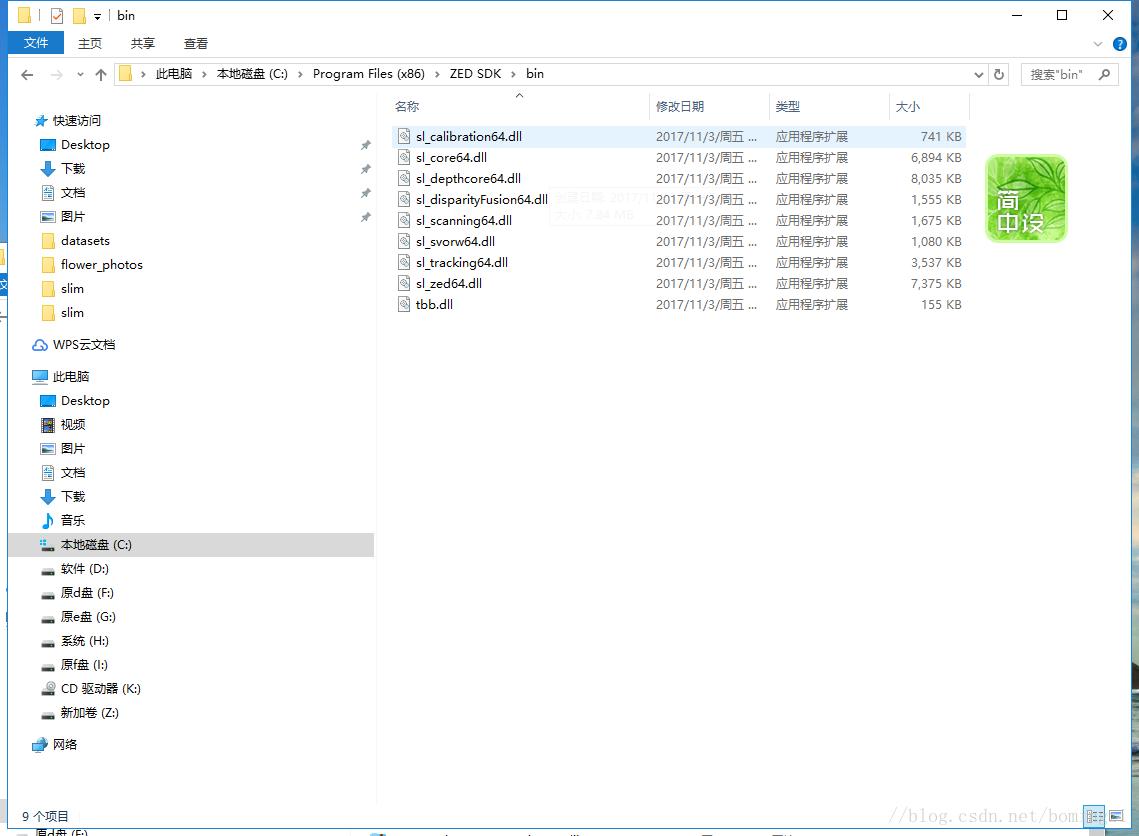Click the green 简中设 floating icon
Image resolution: width=1139 pixels, height=836 pixels.
tap(1026, 198)
